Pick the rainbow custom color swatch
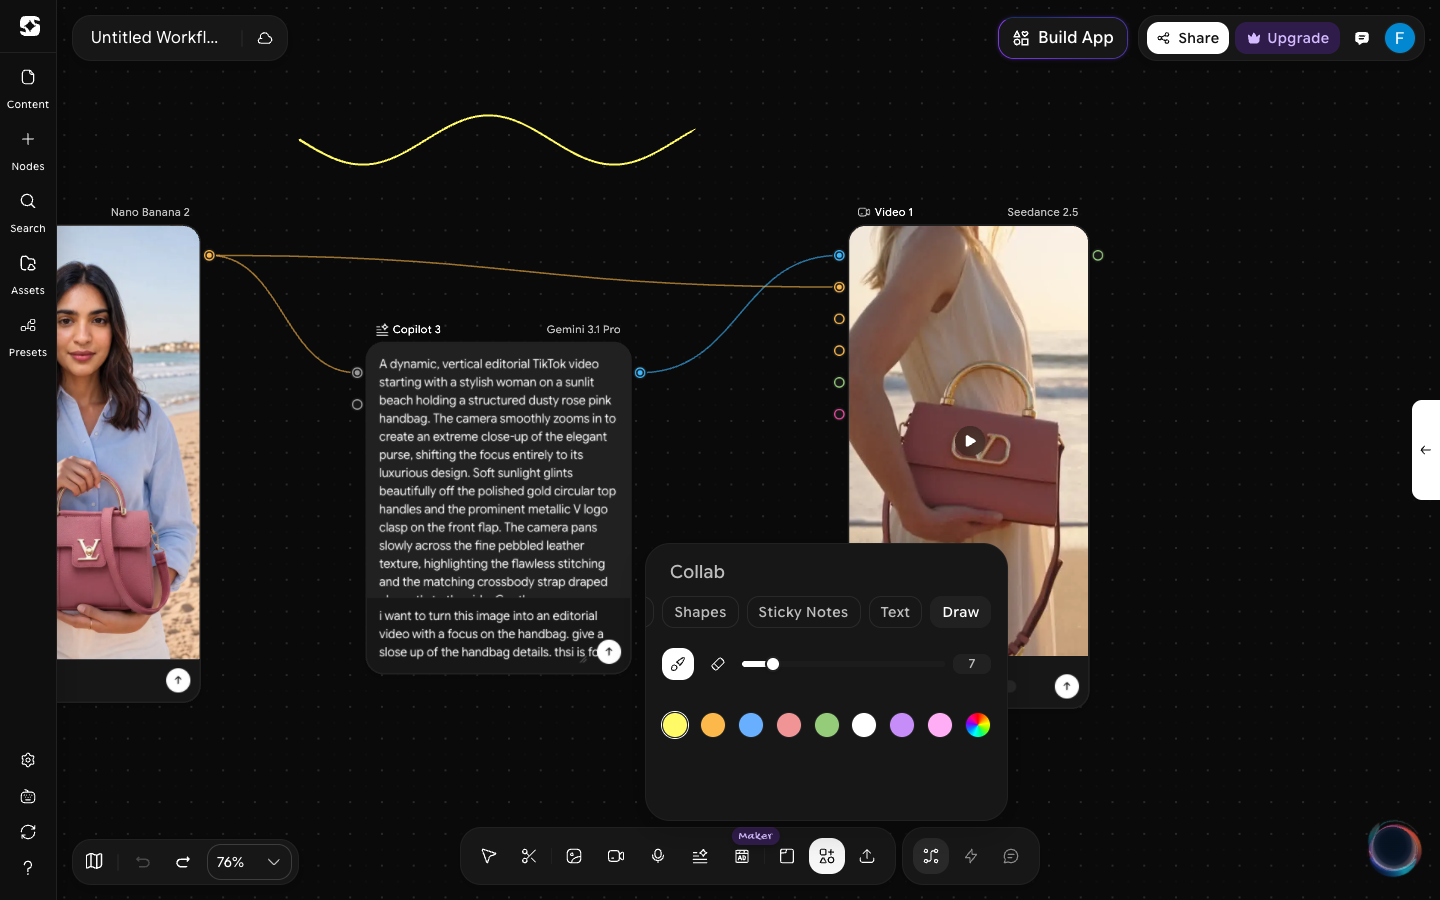The width and height of the screenshot is (1440, 900). pyautogui.click(x=978, y=725)
